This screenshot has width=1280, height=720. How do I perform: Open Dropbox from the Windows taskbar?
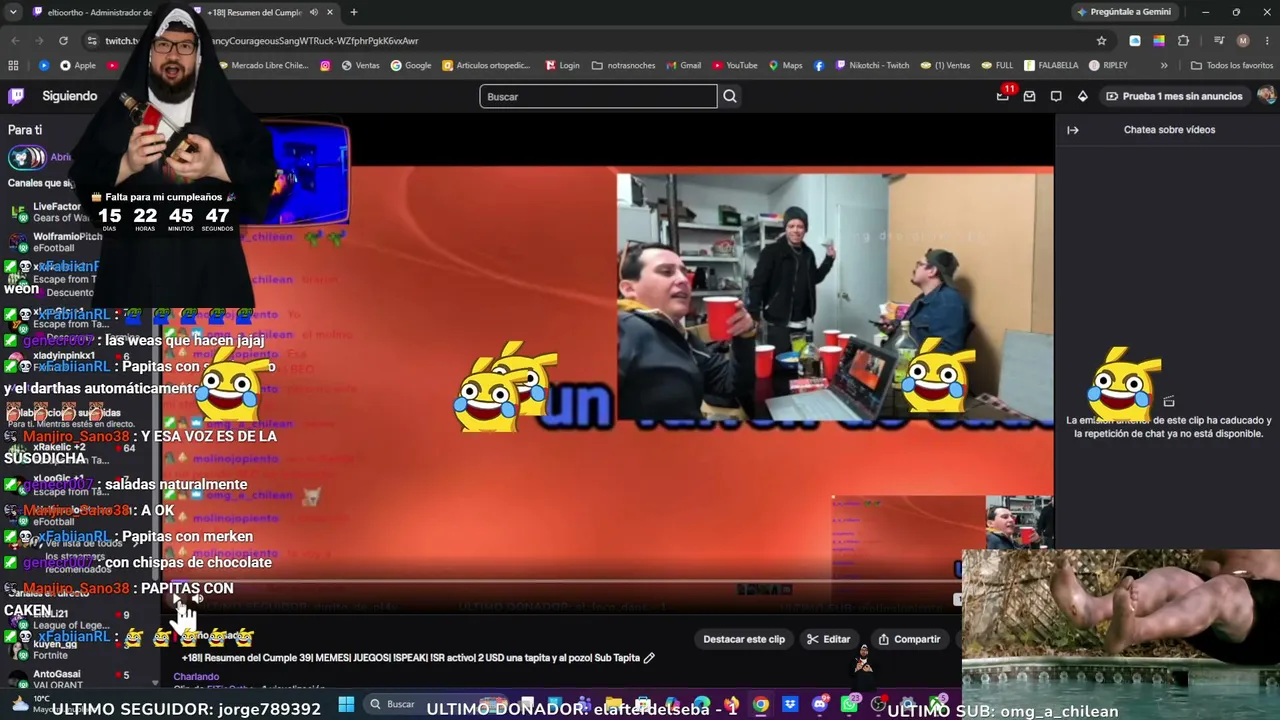790,705
